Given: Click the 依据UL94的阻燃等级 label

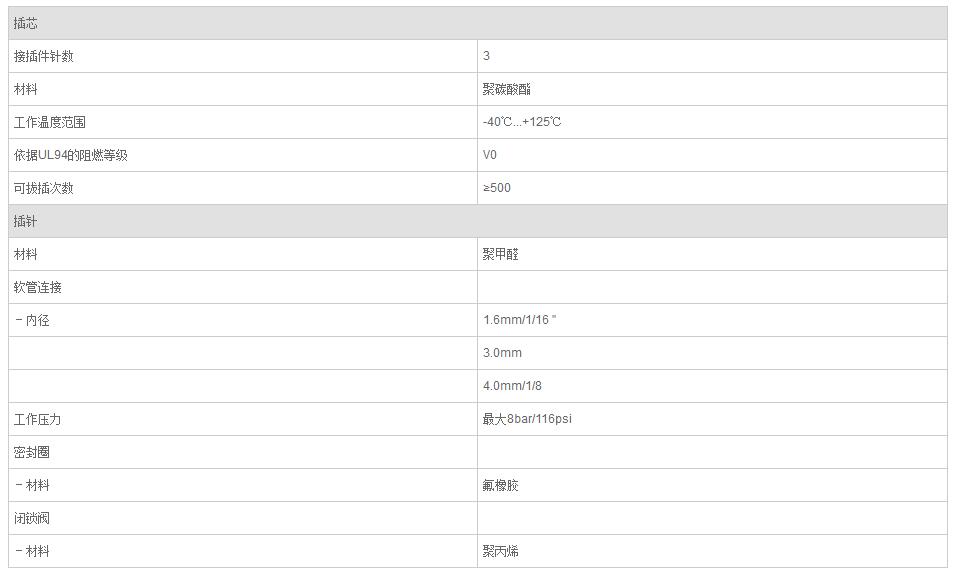Looking at the screenshot, I should (x=71, y=155).
